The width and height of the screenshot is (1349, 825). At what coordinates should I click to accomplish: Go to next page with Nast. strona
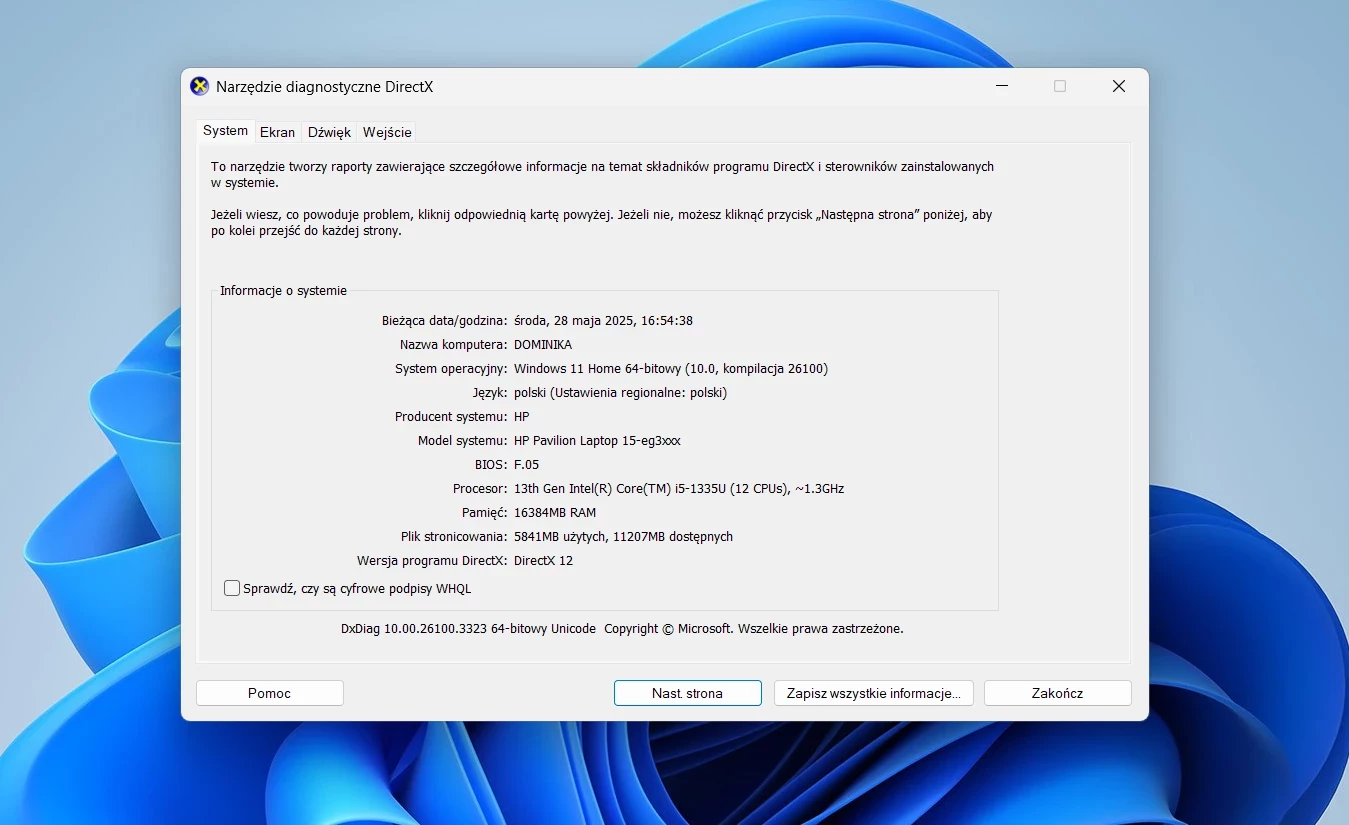687,693
